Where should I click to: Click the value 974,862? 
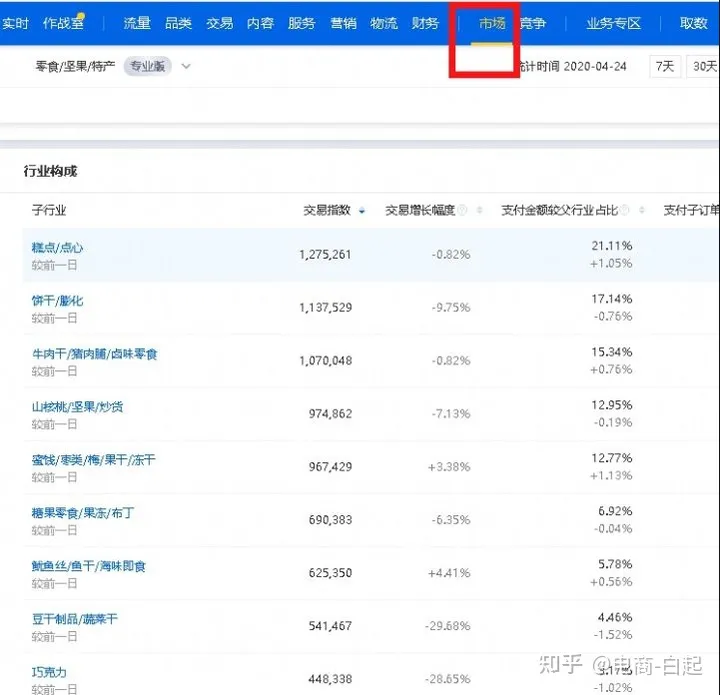click(x=330, y=414)
